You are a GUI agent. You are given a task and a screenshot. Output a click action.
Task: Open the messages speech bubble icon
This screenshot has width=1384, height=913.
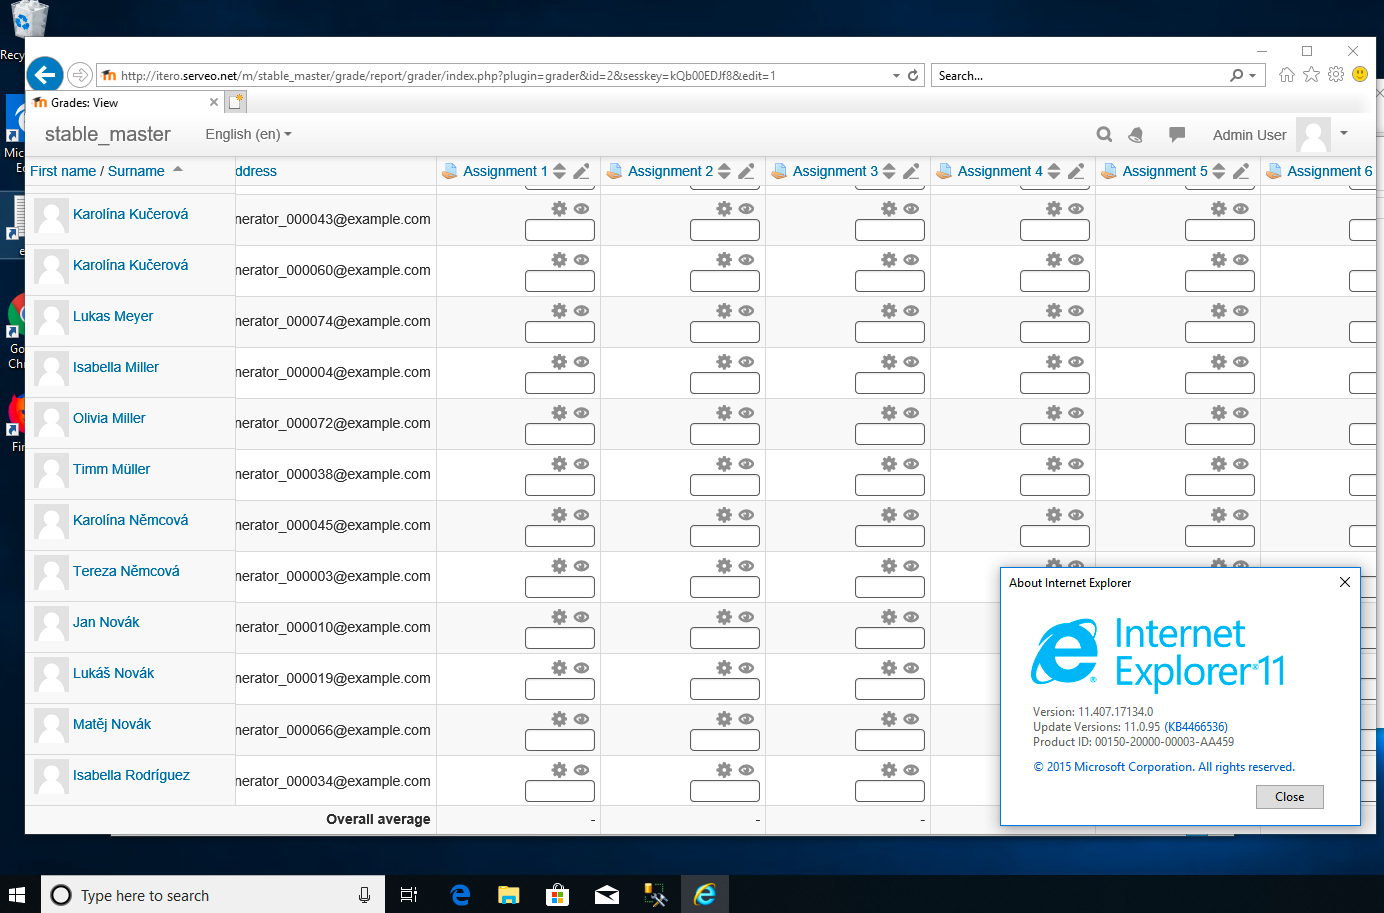pos(1177,134)
